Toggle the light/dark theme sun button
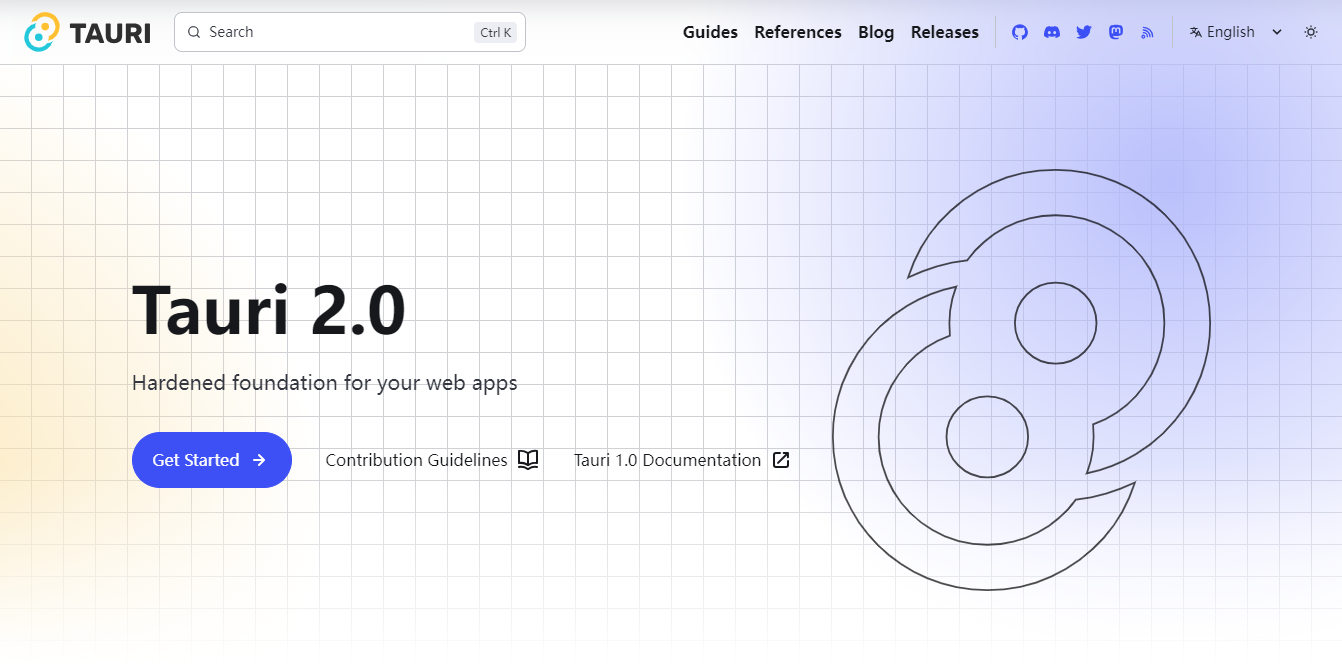 1311,32
